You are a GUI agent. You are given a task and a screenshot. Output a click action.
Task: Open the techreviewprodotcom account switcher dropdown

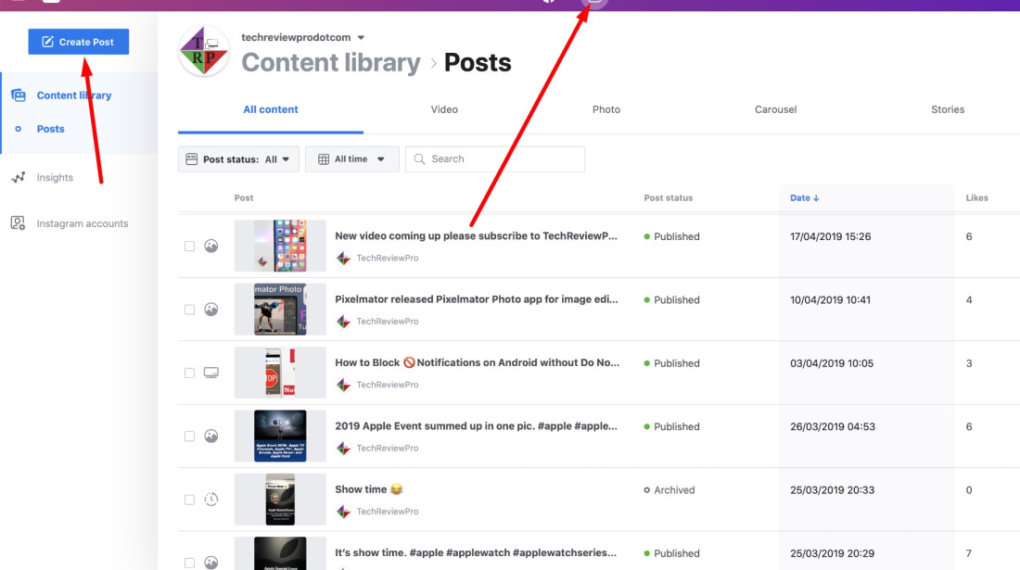(x=361, y=38)
